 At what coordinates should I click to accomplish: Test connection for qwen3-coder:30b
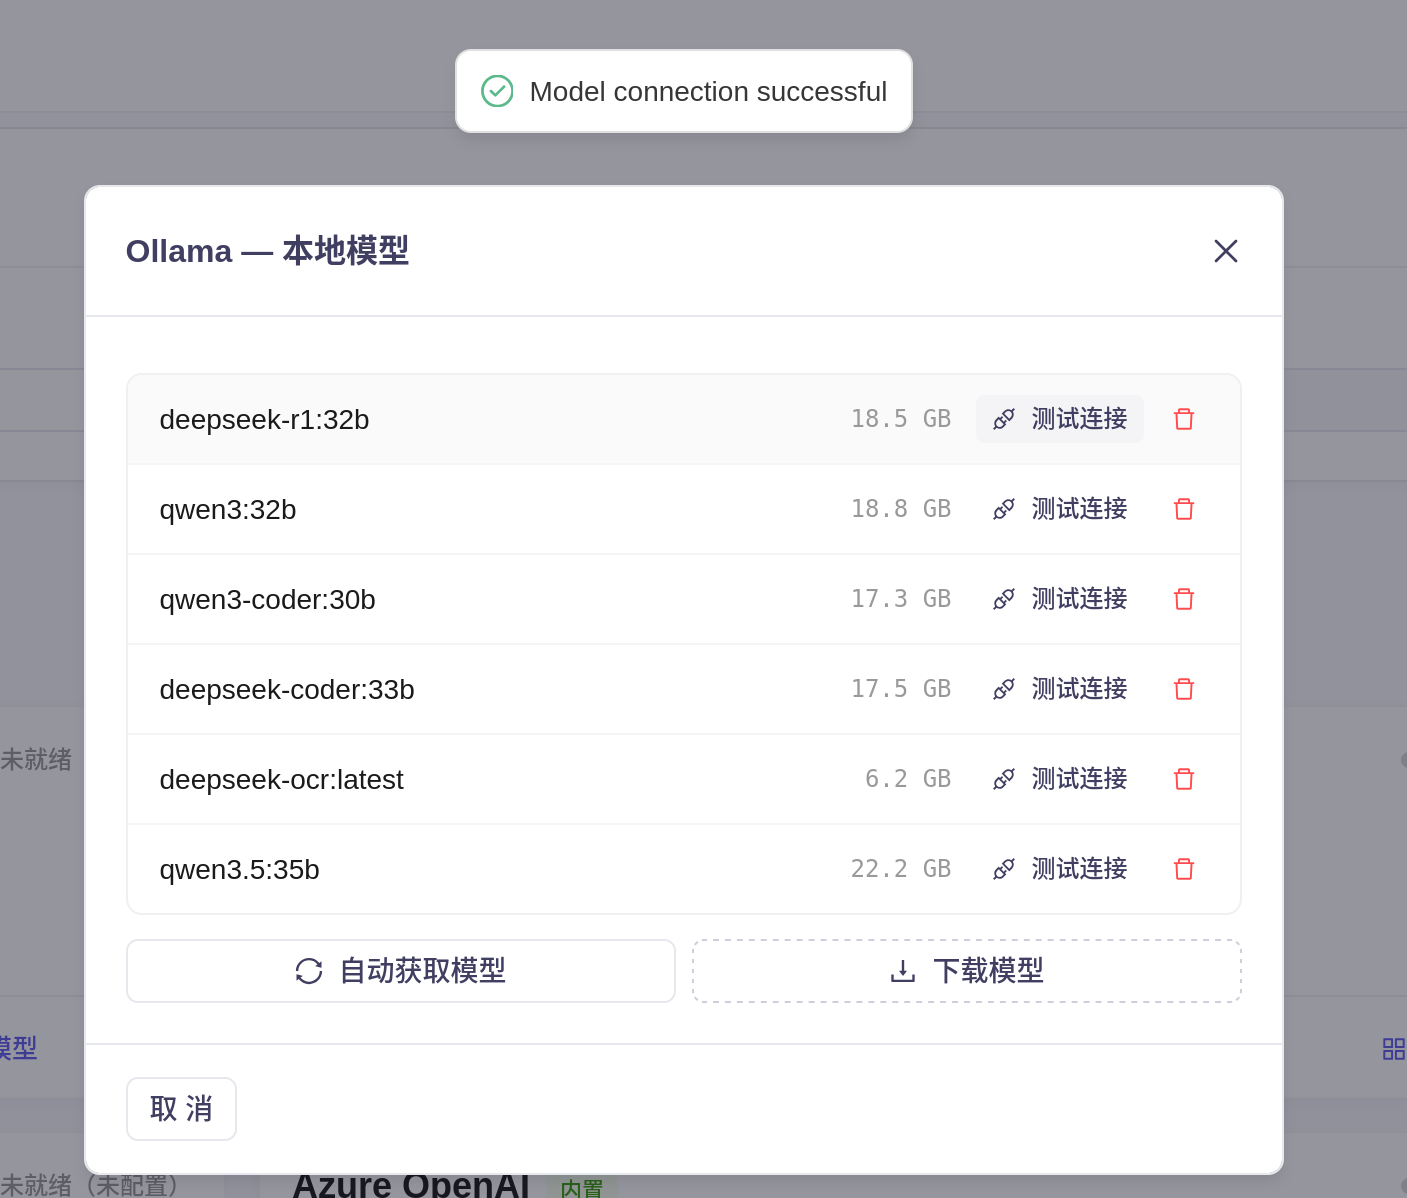[x=1060, y=599]
